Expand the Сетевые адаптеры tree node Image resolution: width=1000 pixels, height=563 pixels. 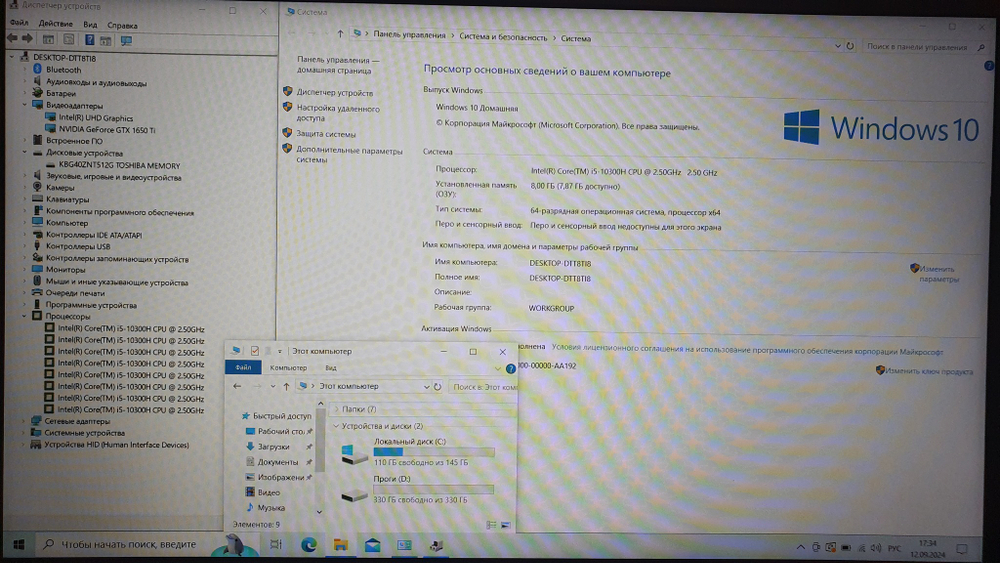coord(25,421)
